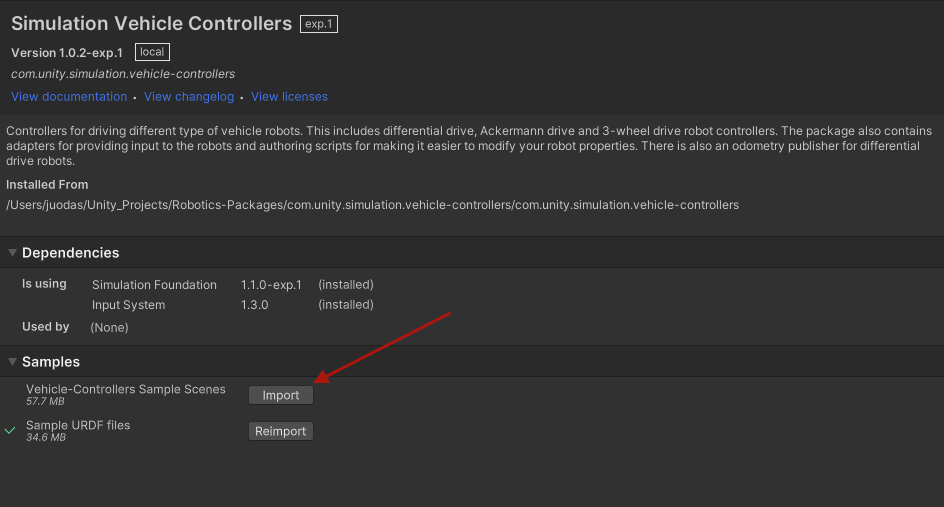Select the Simulation Vehicle Controllers title
The width and height of the screenshot is (944, 507).
[151, 23]
